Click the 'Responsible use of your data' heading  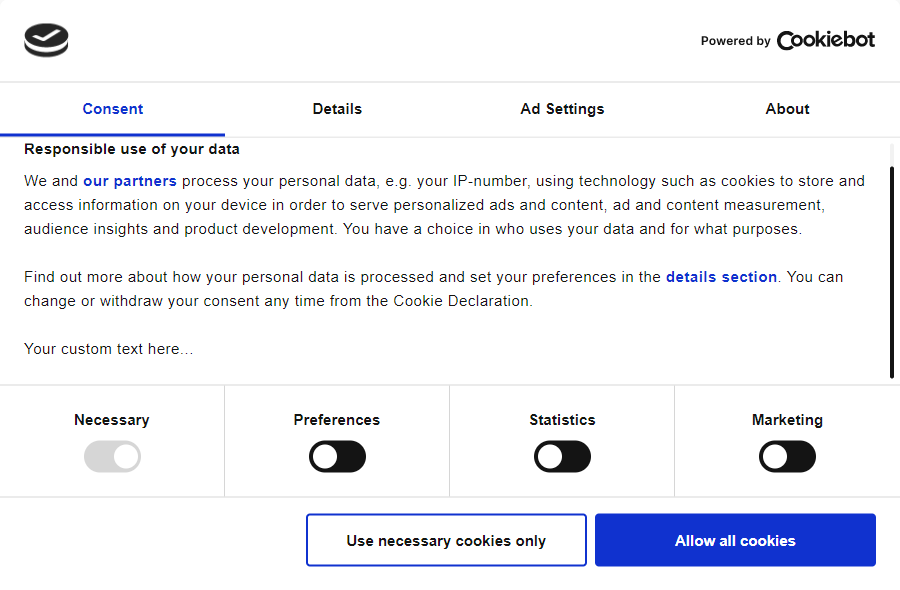click(x=132, y=149)
